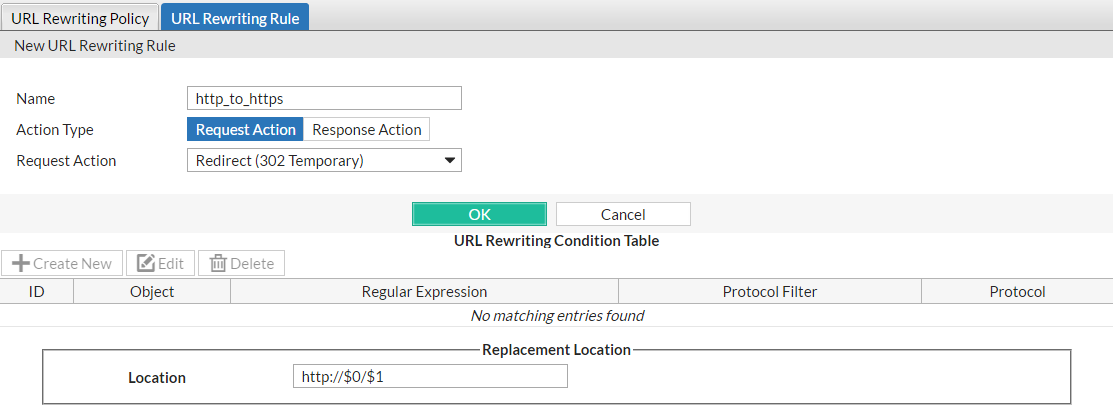Click the trash Delete icon
This screenshot has width=1113, height=406.
[218, 263]
